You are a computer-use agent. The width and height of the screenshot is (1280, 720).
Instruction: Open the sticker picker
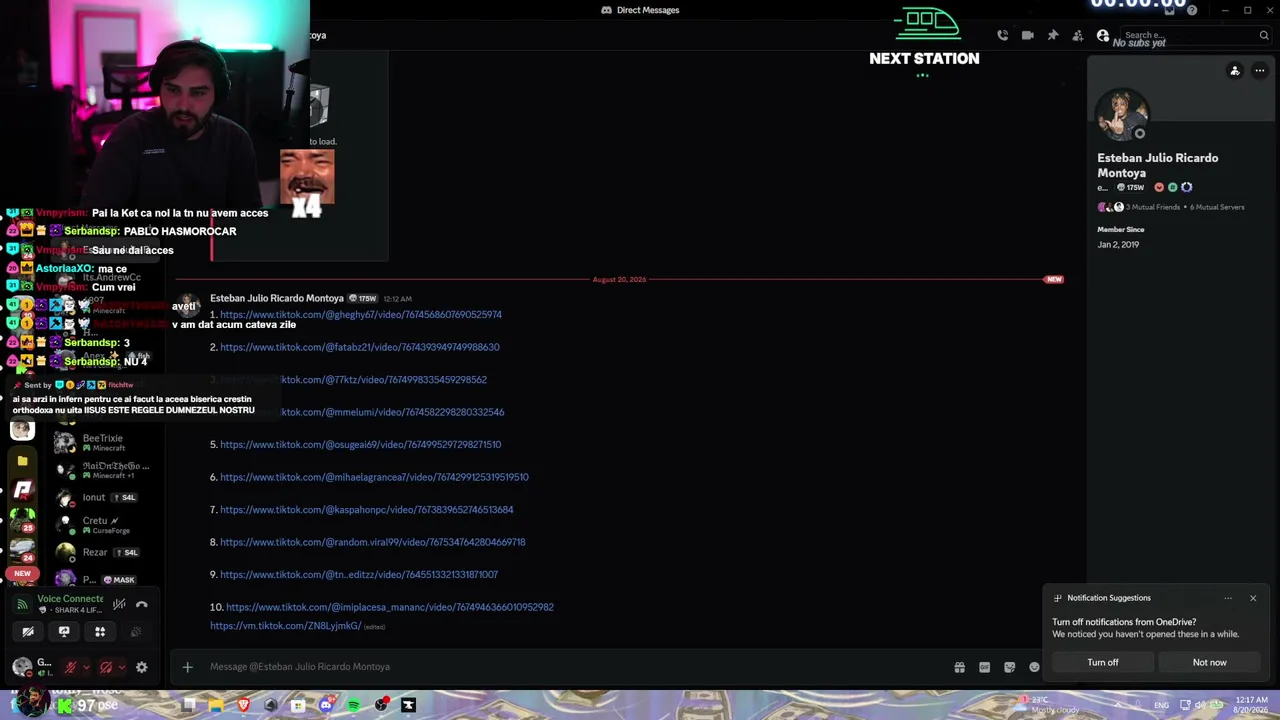(x=1010, y=667)
